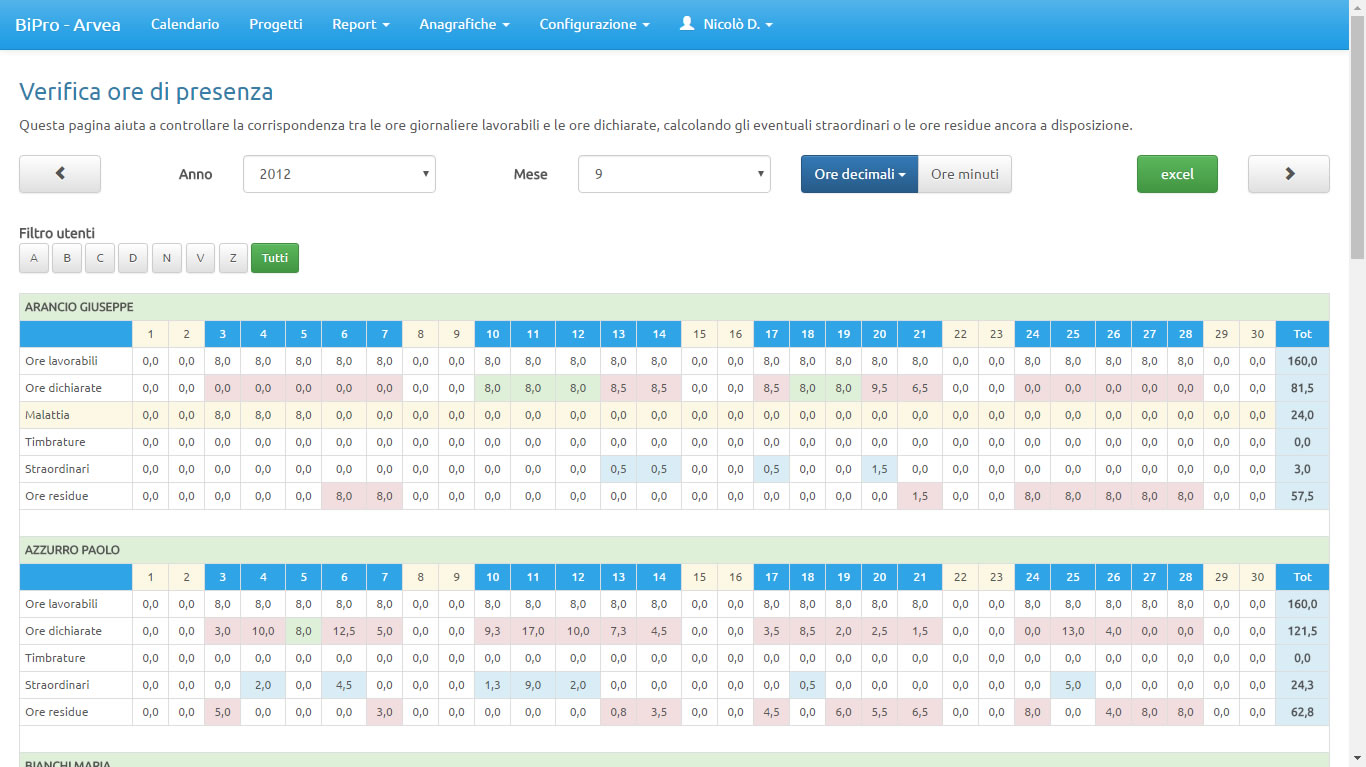
Task: Open the Anagrafiche menu
Action: [x=464, y=24]
